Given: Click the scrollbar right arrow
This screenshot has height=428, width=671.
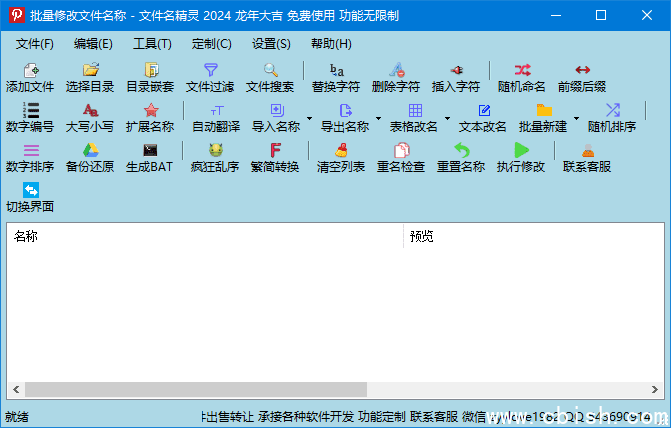Looking at the screenshot, I should coord(655,389).
